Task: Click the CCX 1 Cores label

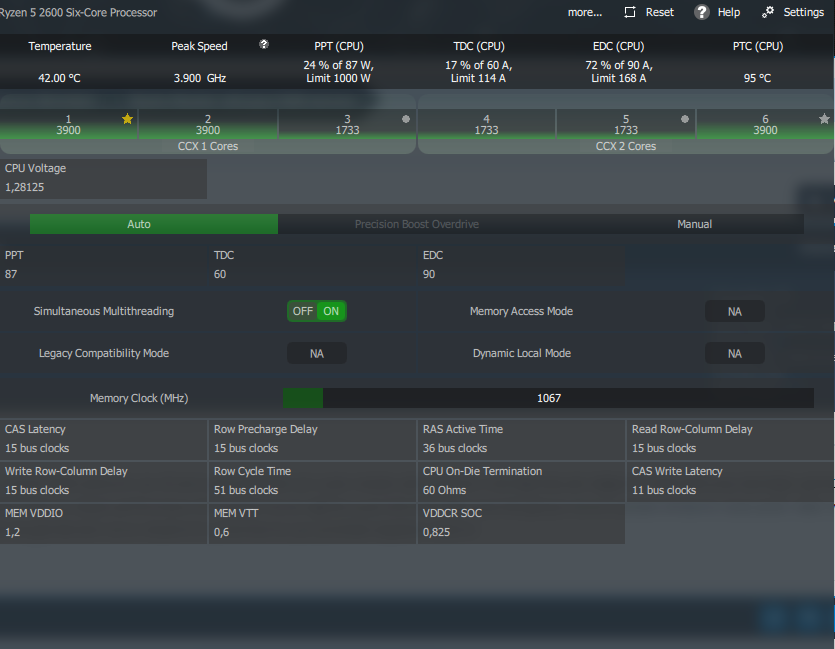Action: click(x=208, y=146)
